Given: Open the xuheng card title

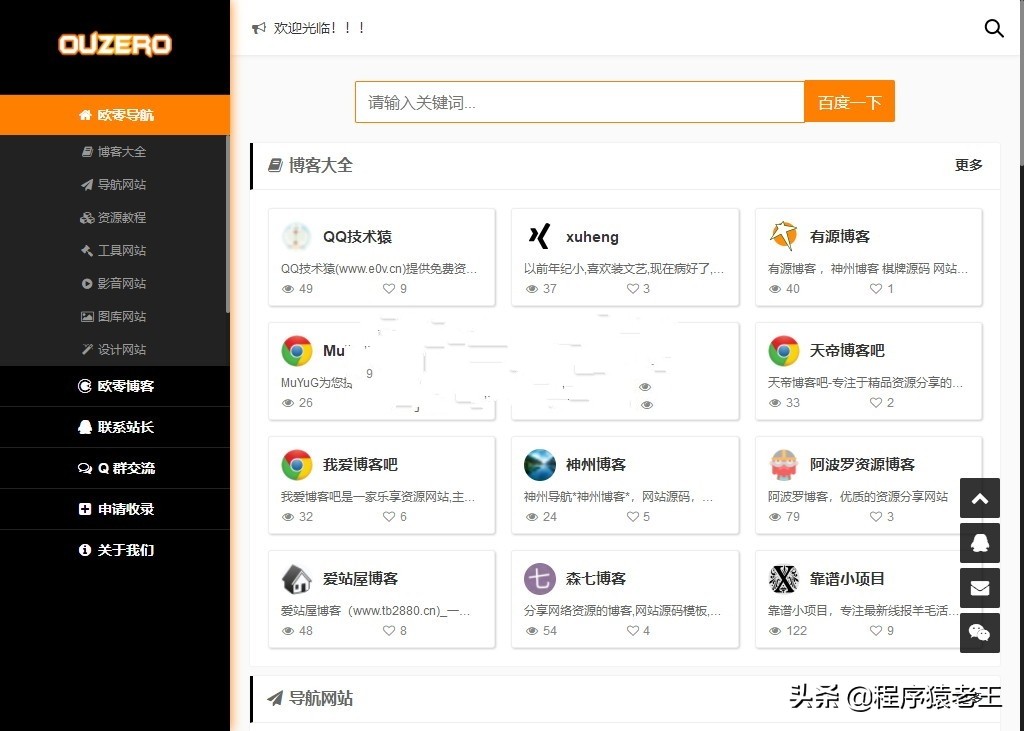Looking at the screenshot, I should click(592, 236).
